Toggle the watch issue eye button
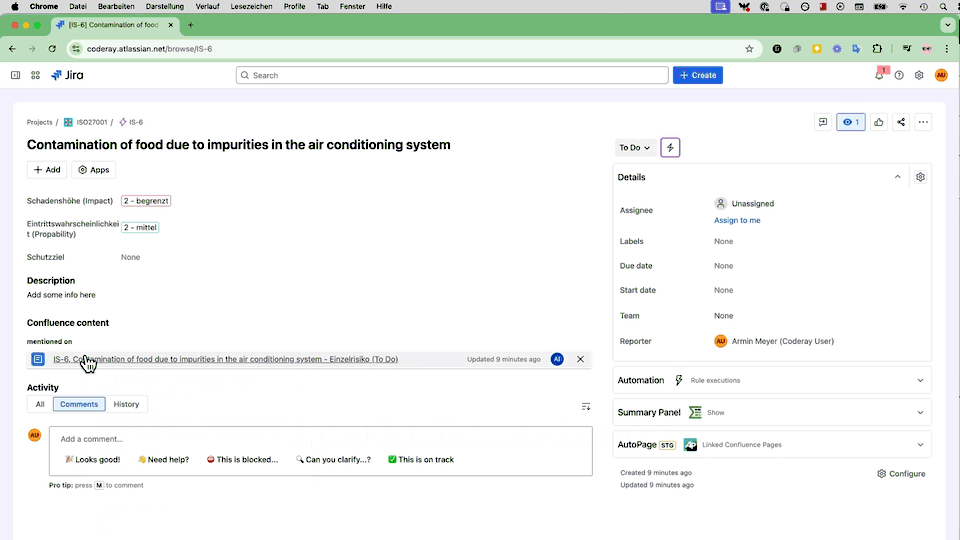 (851, 122)
